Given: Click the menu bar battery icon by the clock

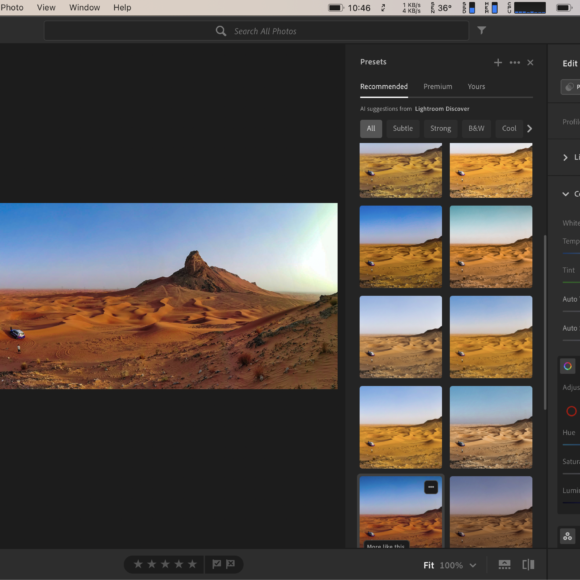Looking at the screenshot, I should 336,7.
